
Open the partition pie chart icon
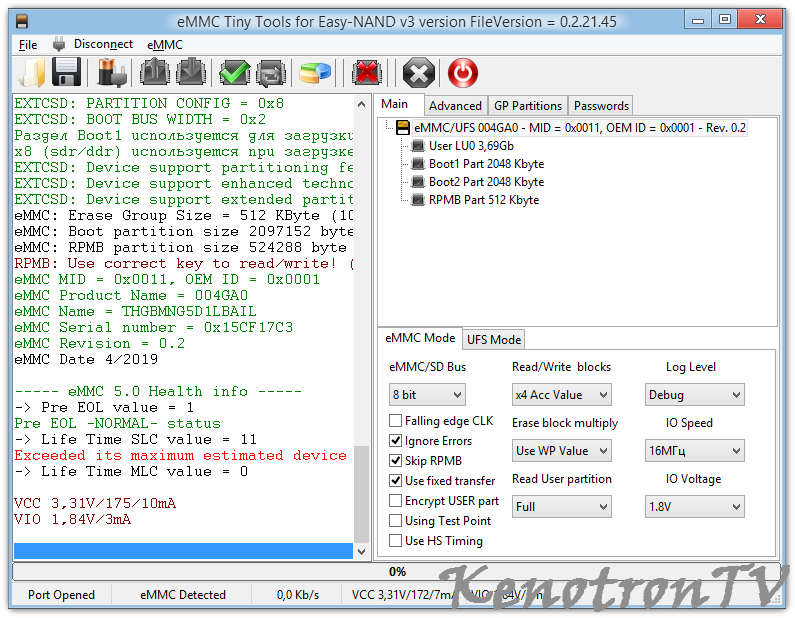[x=315, y=72]
